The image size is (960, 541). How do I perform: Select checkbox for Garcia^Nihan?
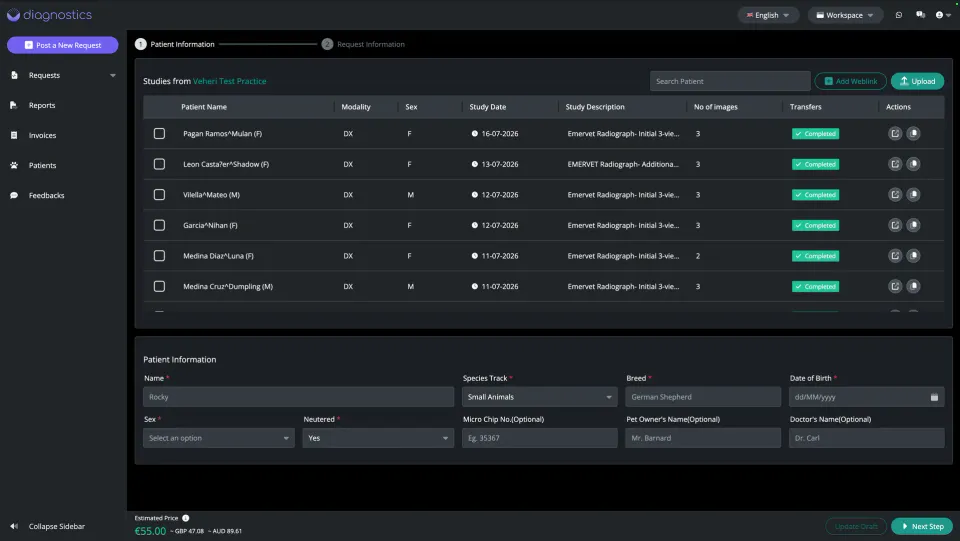pos(159,225)
